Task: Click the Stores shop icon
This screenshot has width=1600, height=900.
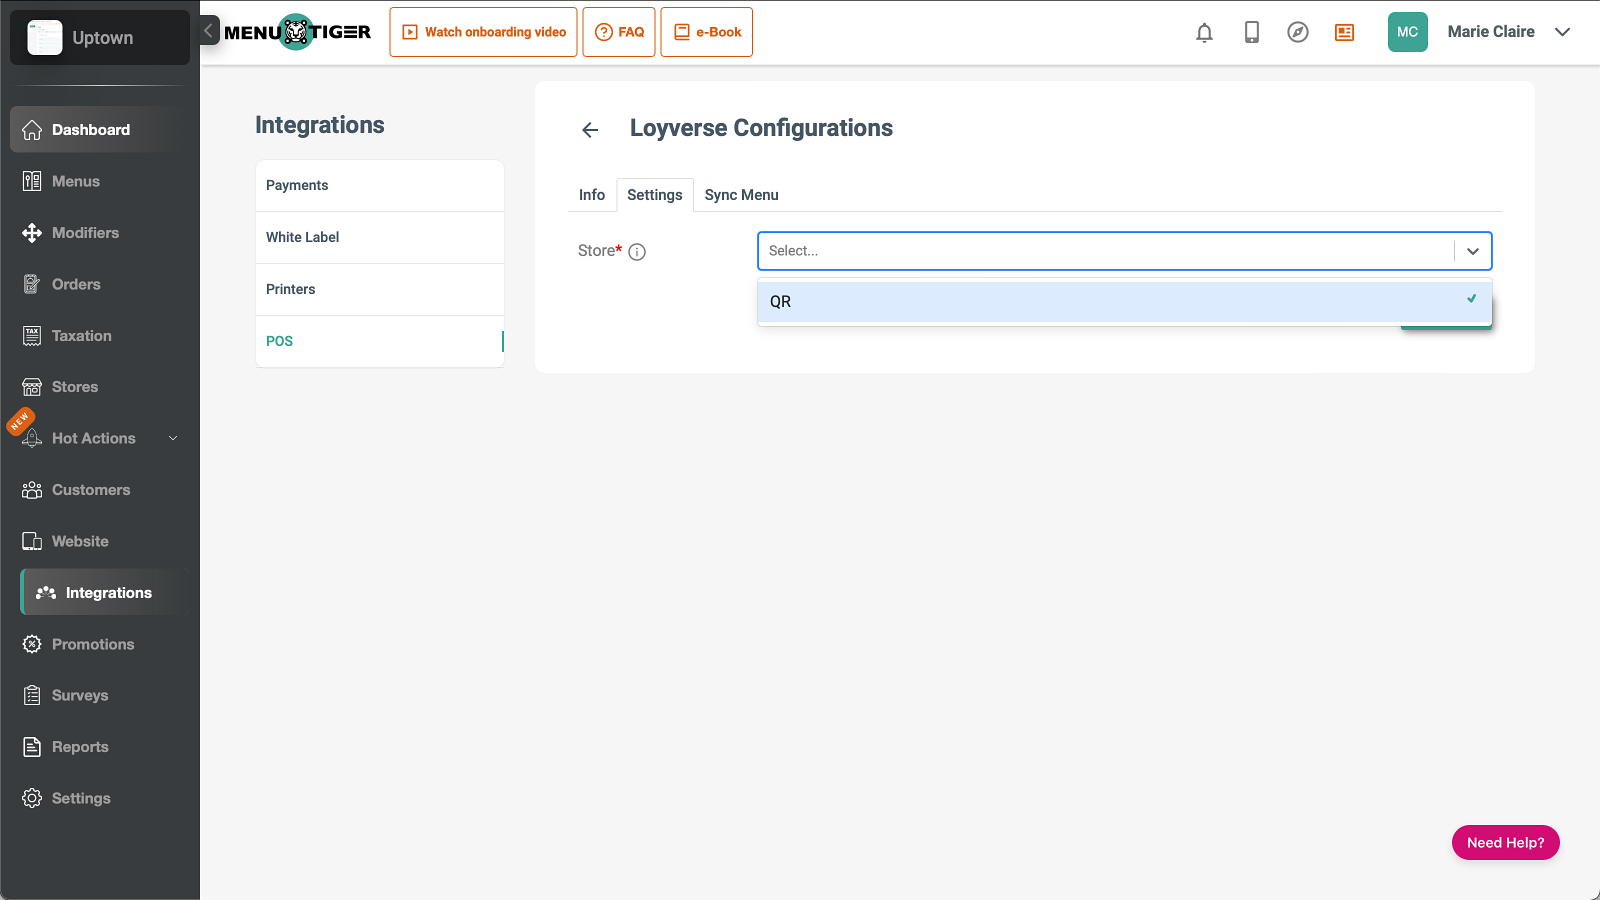Action: point(32,387)
